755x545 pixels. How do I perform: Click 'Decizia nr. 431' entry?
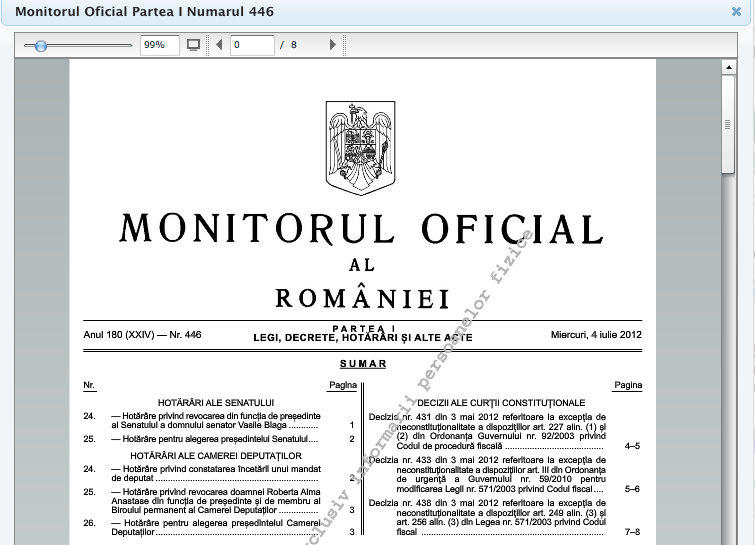coord(487,431)
